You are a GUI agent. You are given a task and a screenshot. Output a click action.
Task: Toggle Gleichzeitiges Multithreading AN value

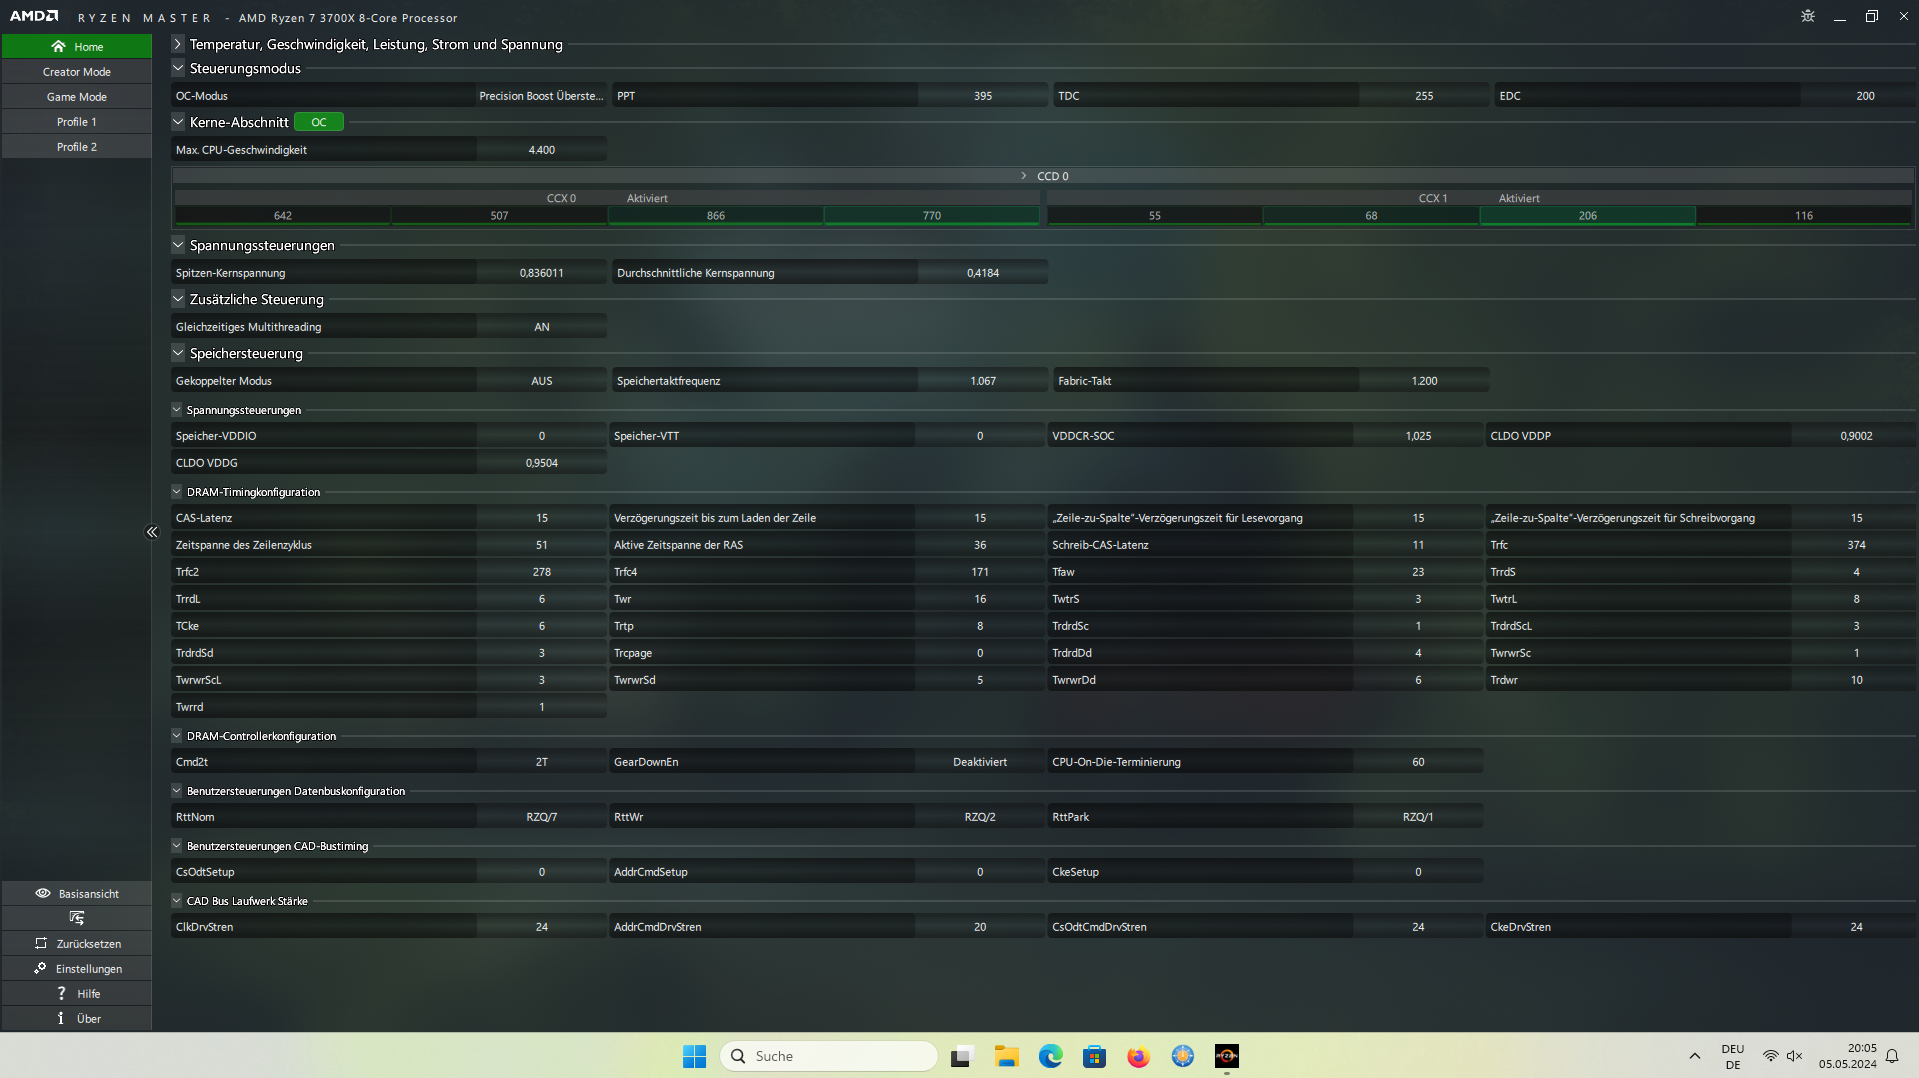point(541,327)
